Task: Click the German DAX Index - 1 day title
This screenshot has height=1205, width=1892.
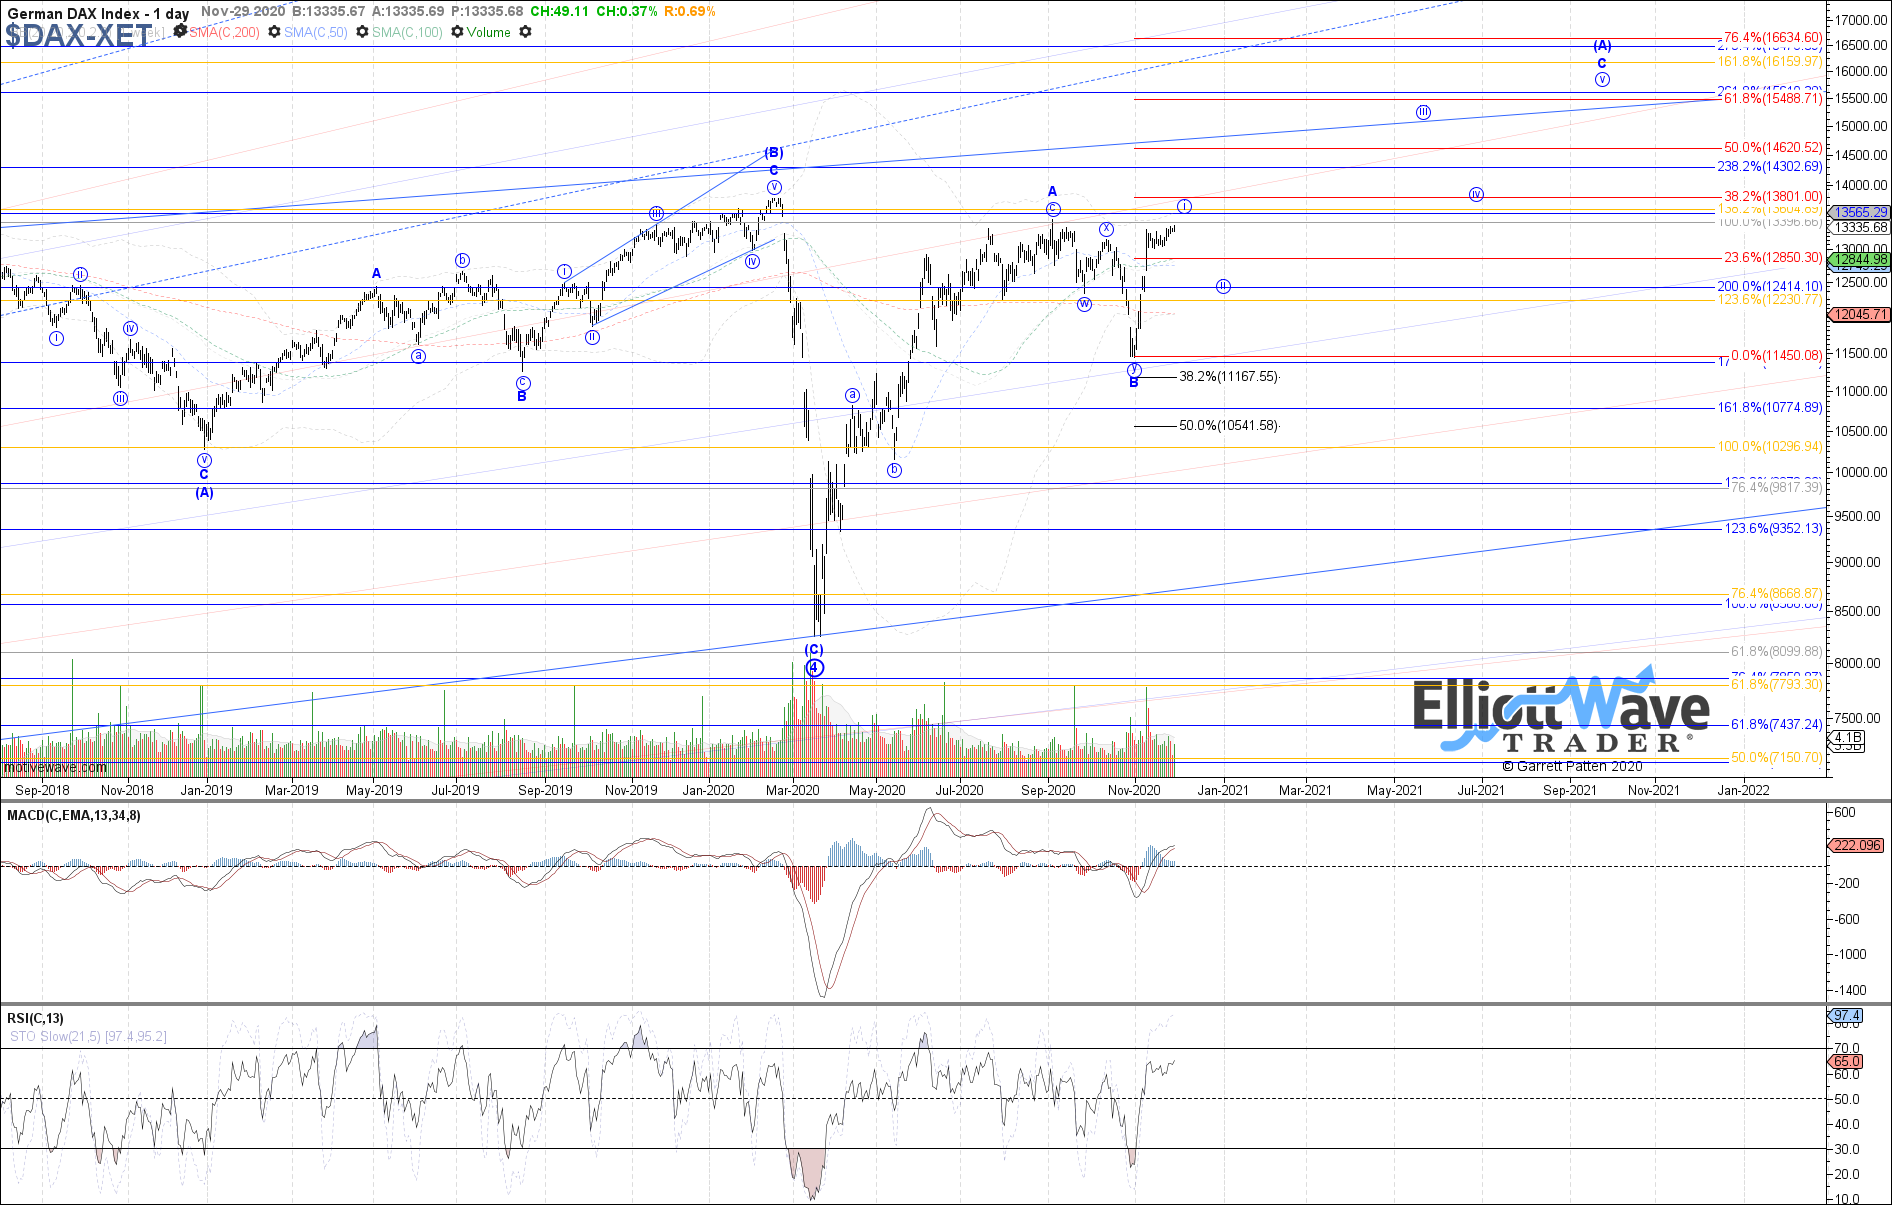Action: [x=98, y=13]
